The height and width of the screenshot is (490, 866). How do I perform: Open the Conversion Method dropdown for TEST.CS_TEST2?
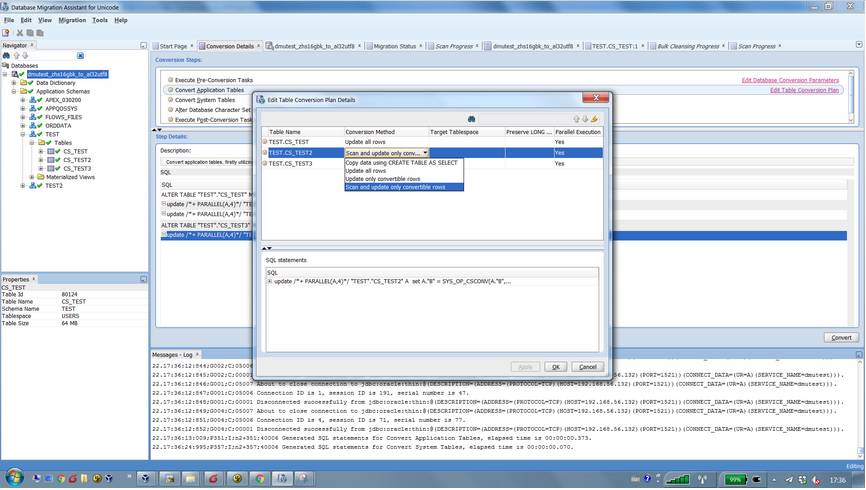tap(425, 153)
